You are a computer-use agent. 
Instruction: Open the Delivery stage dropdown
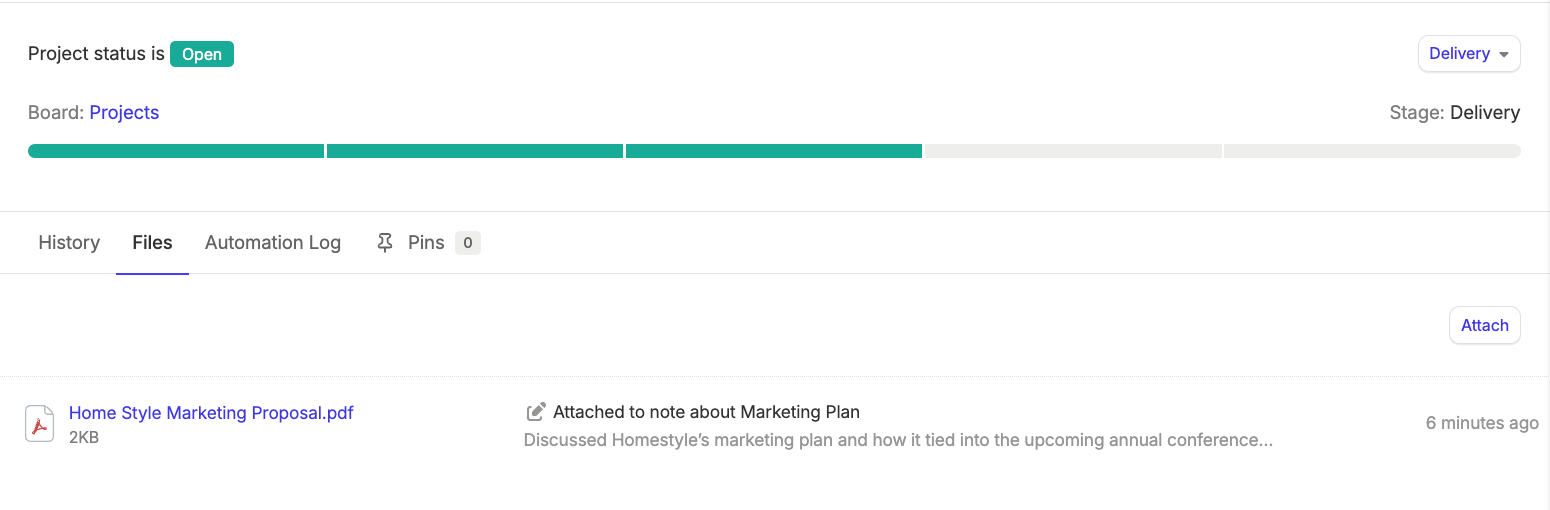pyautogui.click(x=1469, y=54)
